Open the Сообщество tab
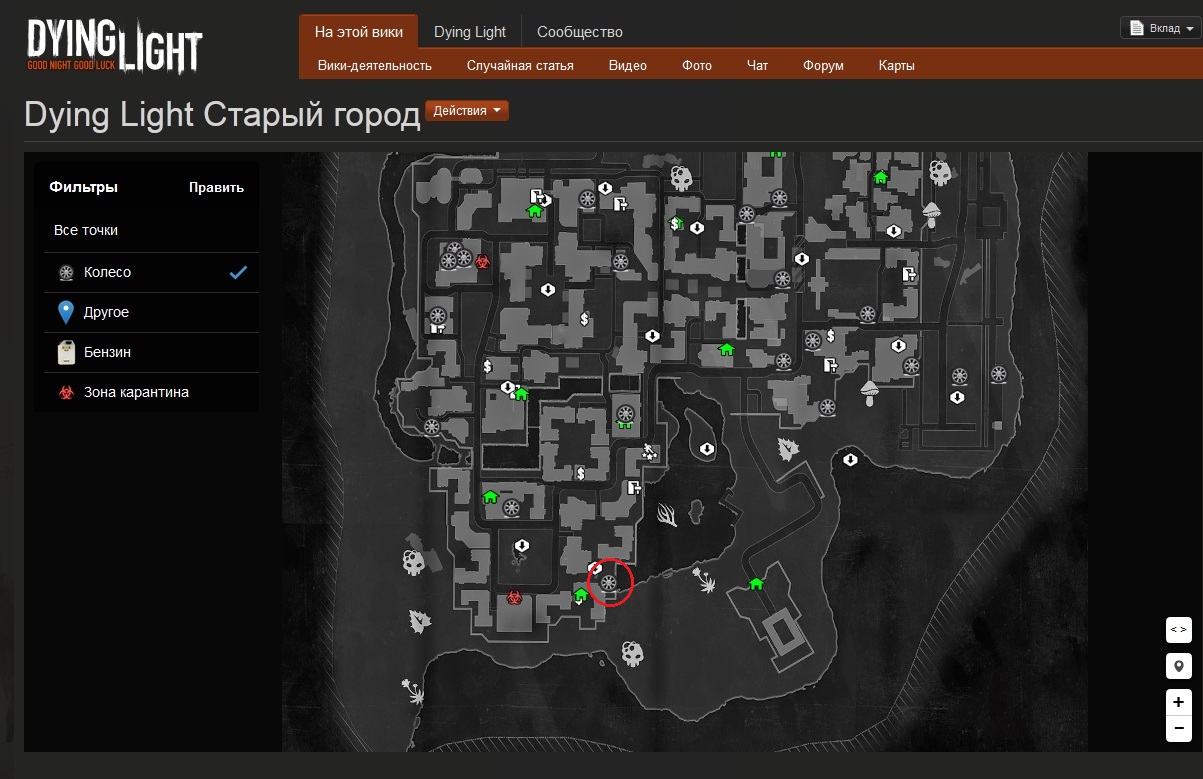The image size is (1203, 779). pos(580,32)
